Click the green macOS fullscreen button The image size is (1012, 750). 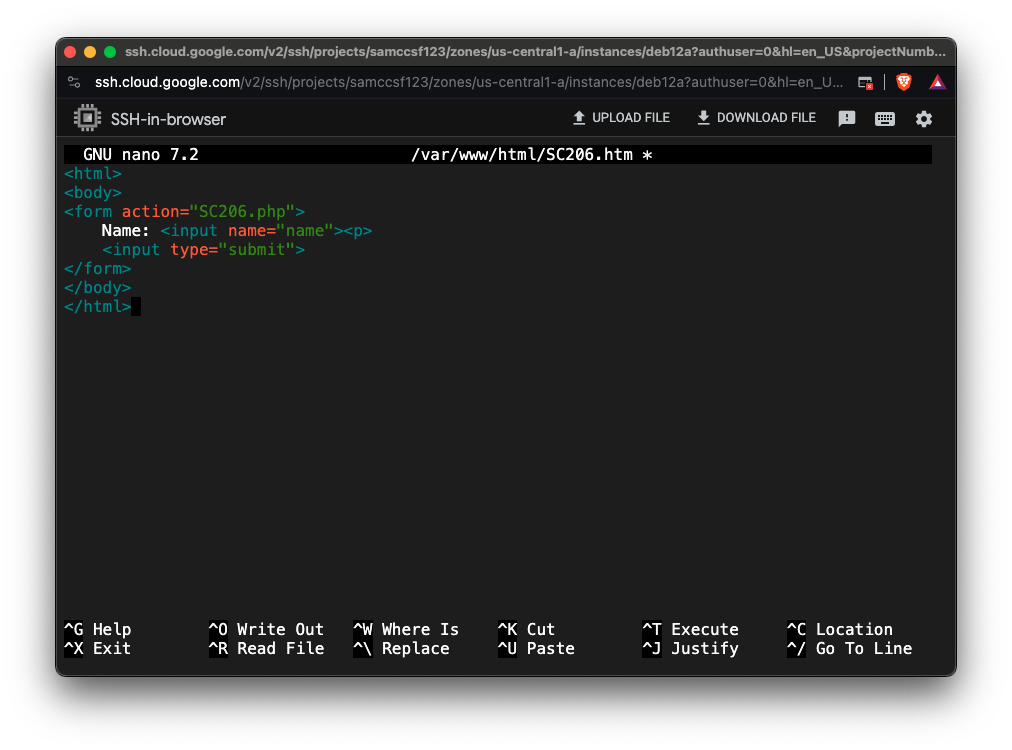110,52
